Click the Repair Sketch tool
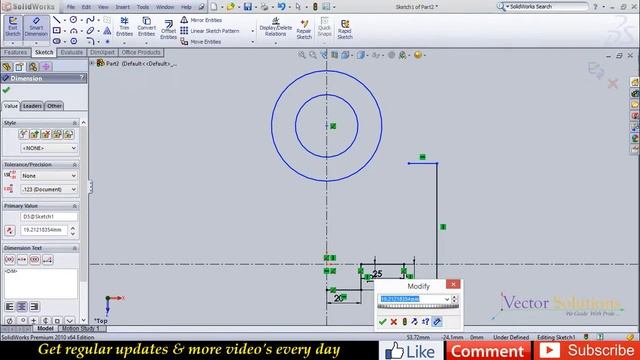Screen dimensions: 640x360 point(304,29)
